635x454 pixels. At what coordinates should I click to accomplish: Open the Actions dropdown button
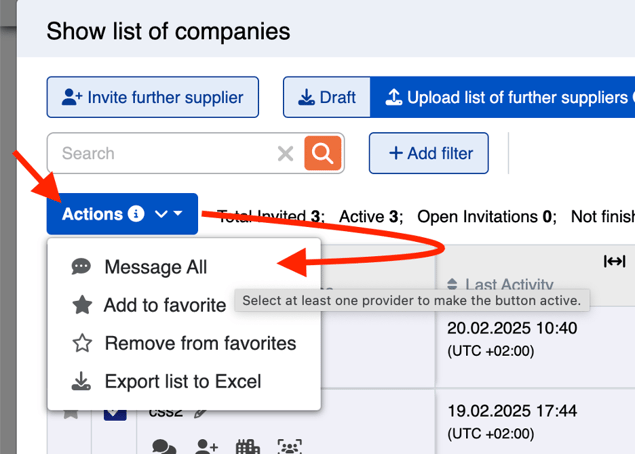pyautogui.click(x=122, y=214)
